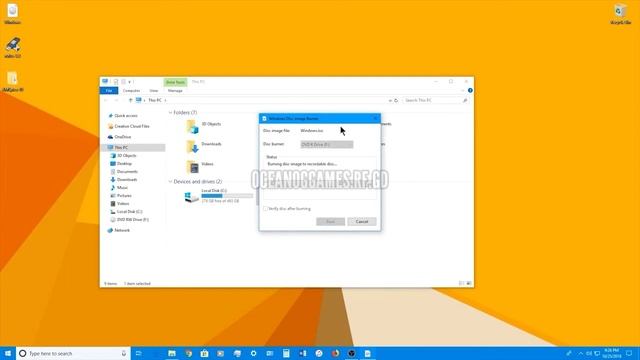The height and width of the screenshot is (360, 640).
Task: Close the Windows Disc Image Burner dialog
Action: click(x=375, y=118)
